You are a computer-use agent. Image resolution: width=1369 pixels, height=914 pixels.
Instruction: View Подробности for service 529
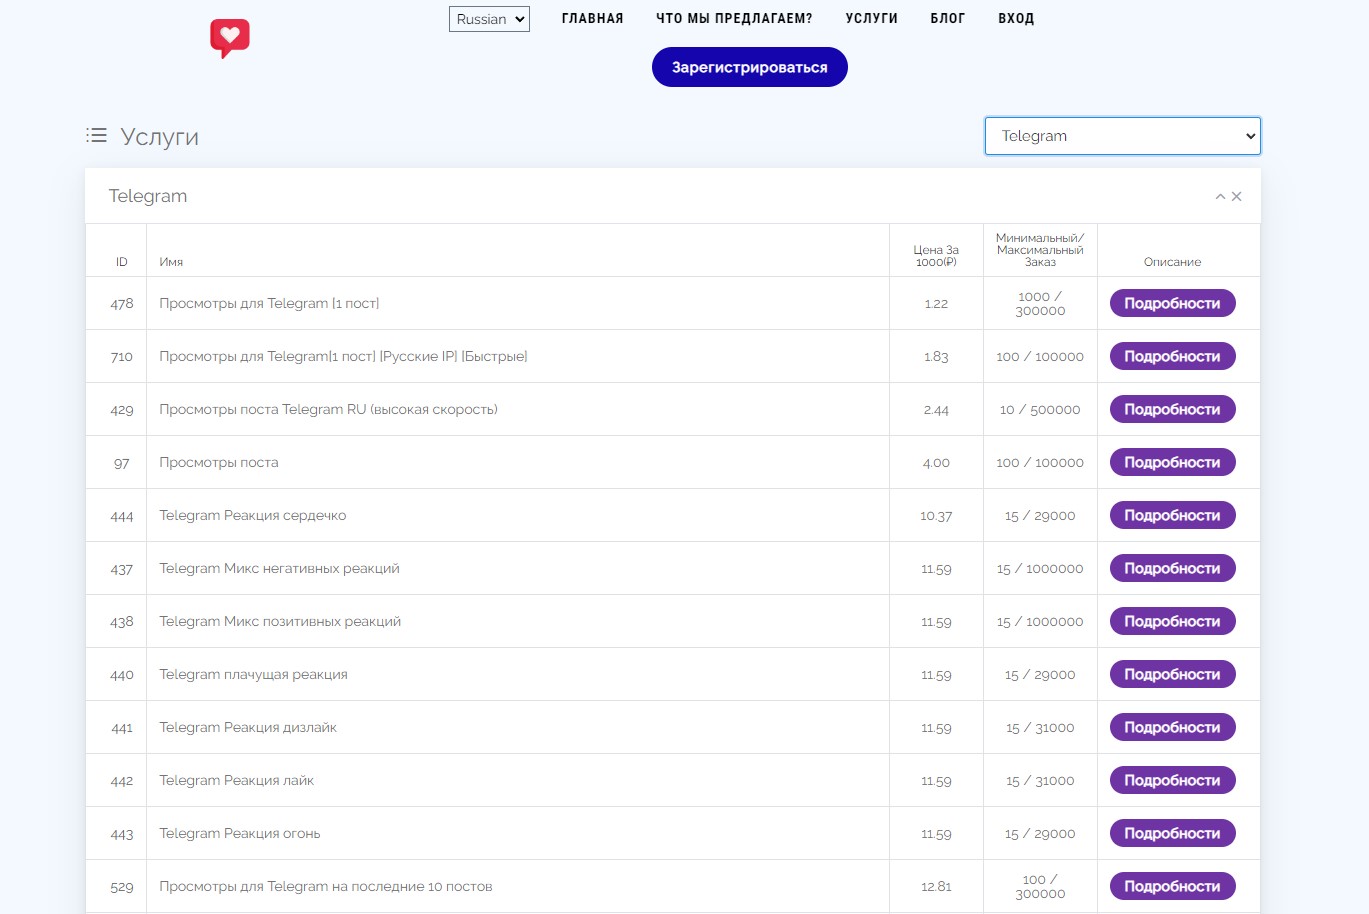[1172, 886]
